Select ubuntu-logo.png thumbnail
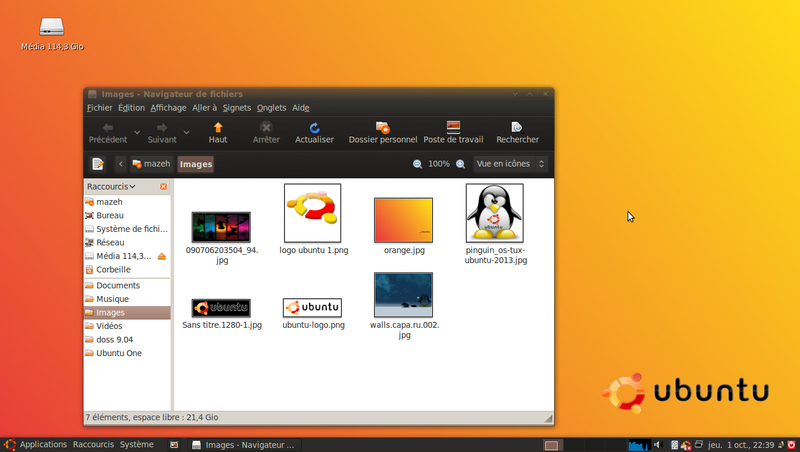 click(x=313, y=308)
